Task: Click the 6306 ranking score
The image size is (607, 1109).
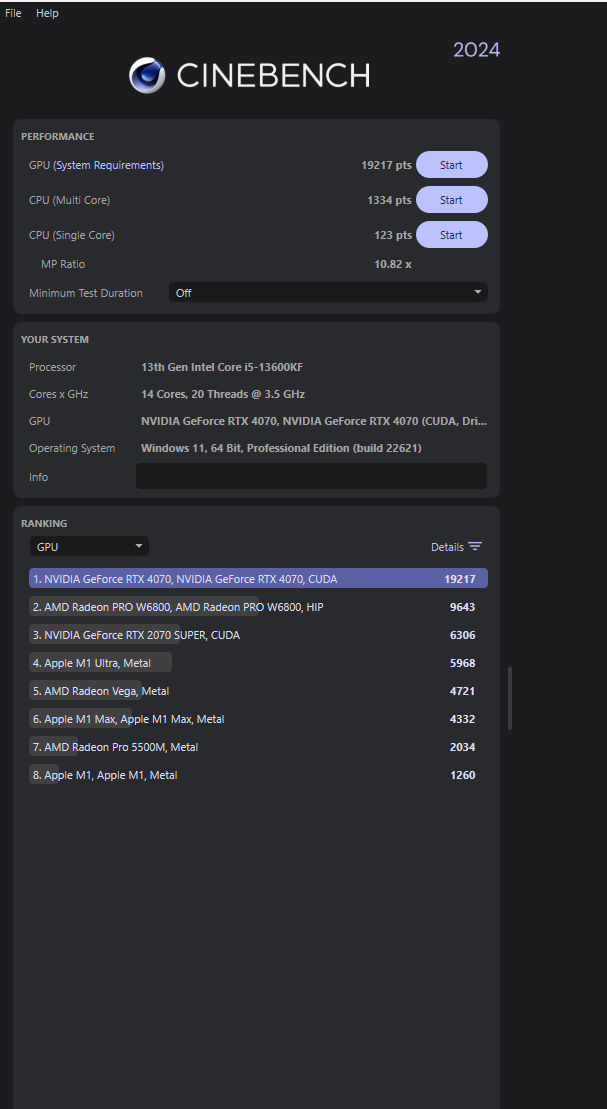Action: tap(463, 635)
